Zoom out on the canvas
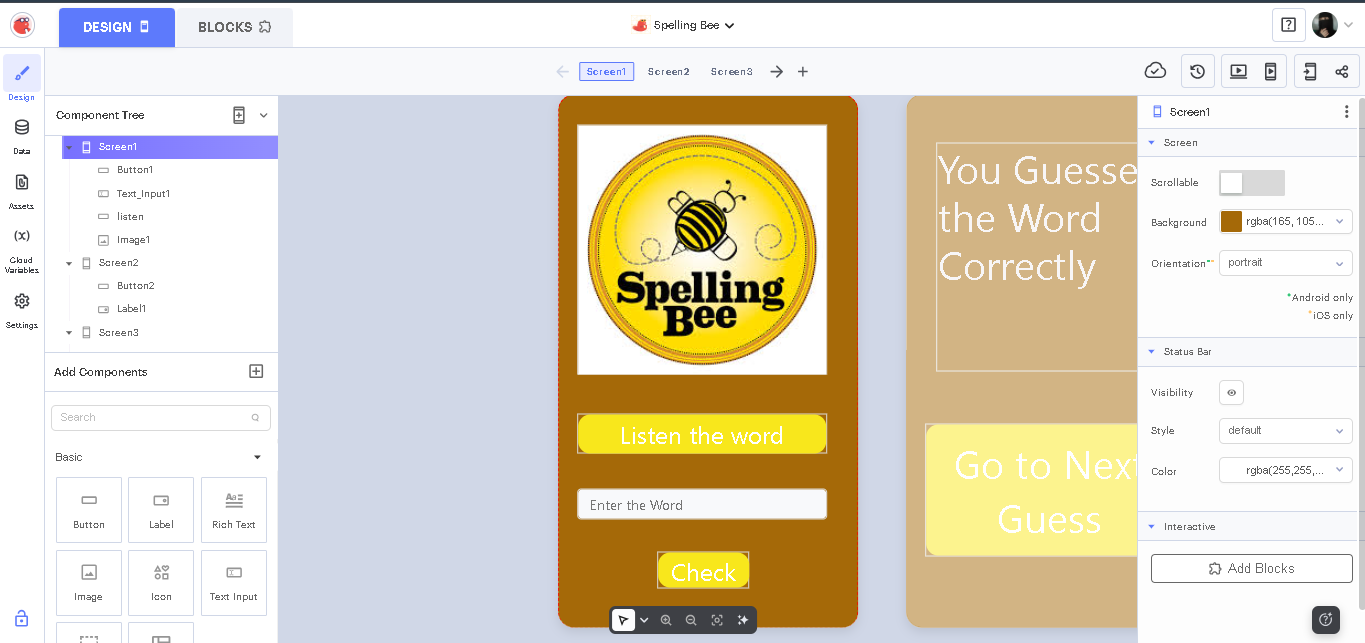This screenshot has width=1365, height=643. click(691, 620)
